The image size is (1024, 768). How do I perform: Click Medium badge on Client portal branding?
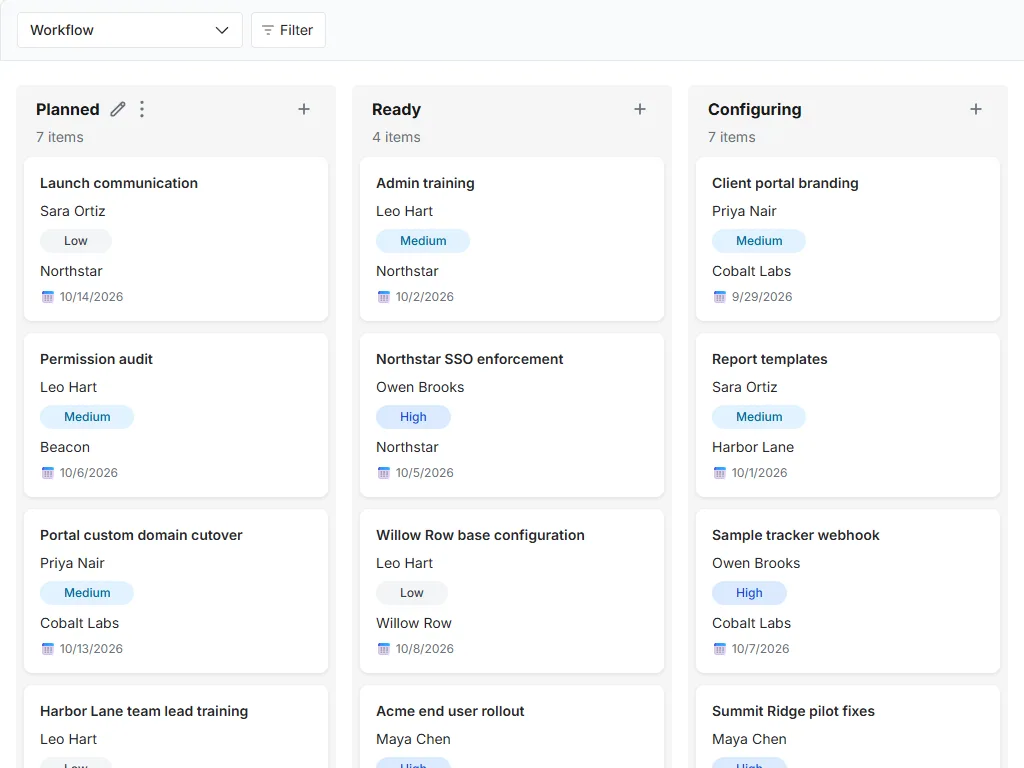[x=759, y=241]
